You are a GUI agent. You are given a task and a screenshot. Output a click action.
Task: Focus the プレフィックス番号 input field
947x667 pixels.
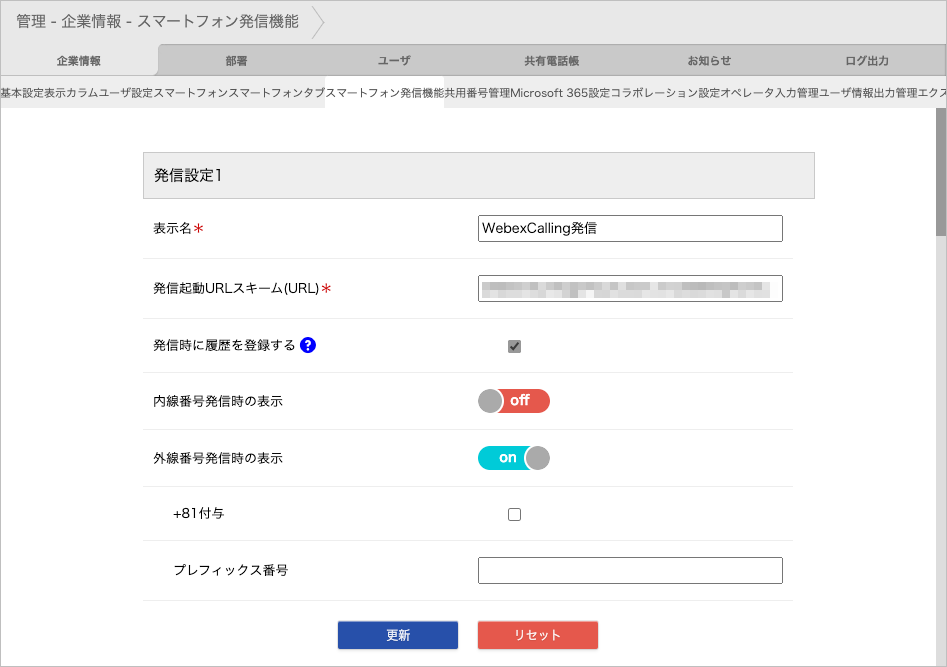[x=630, y=570]
